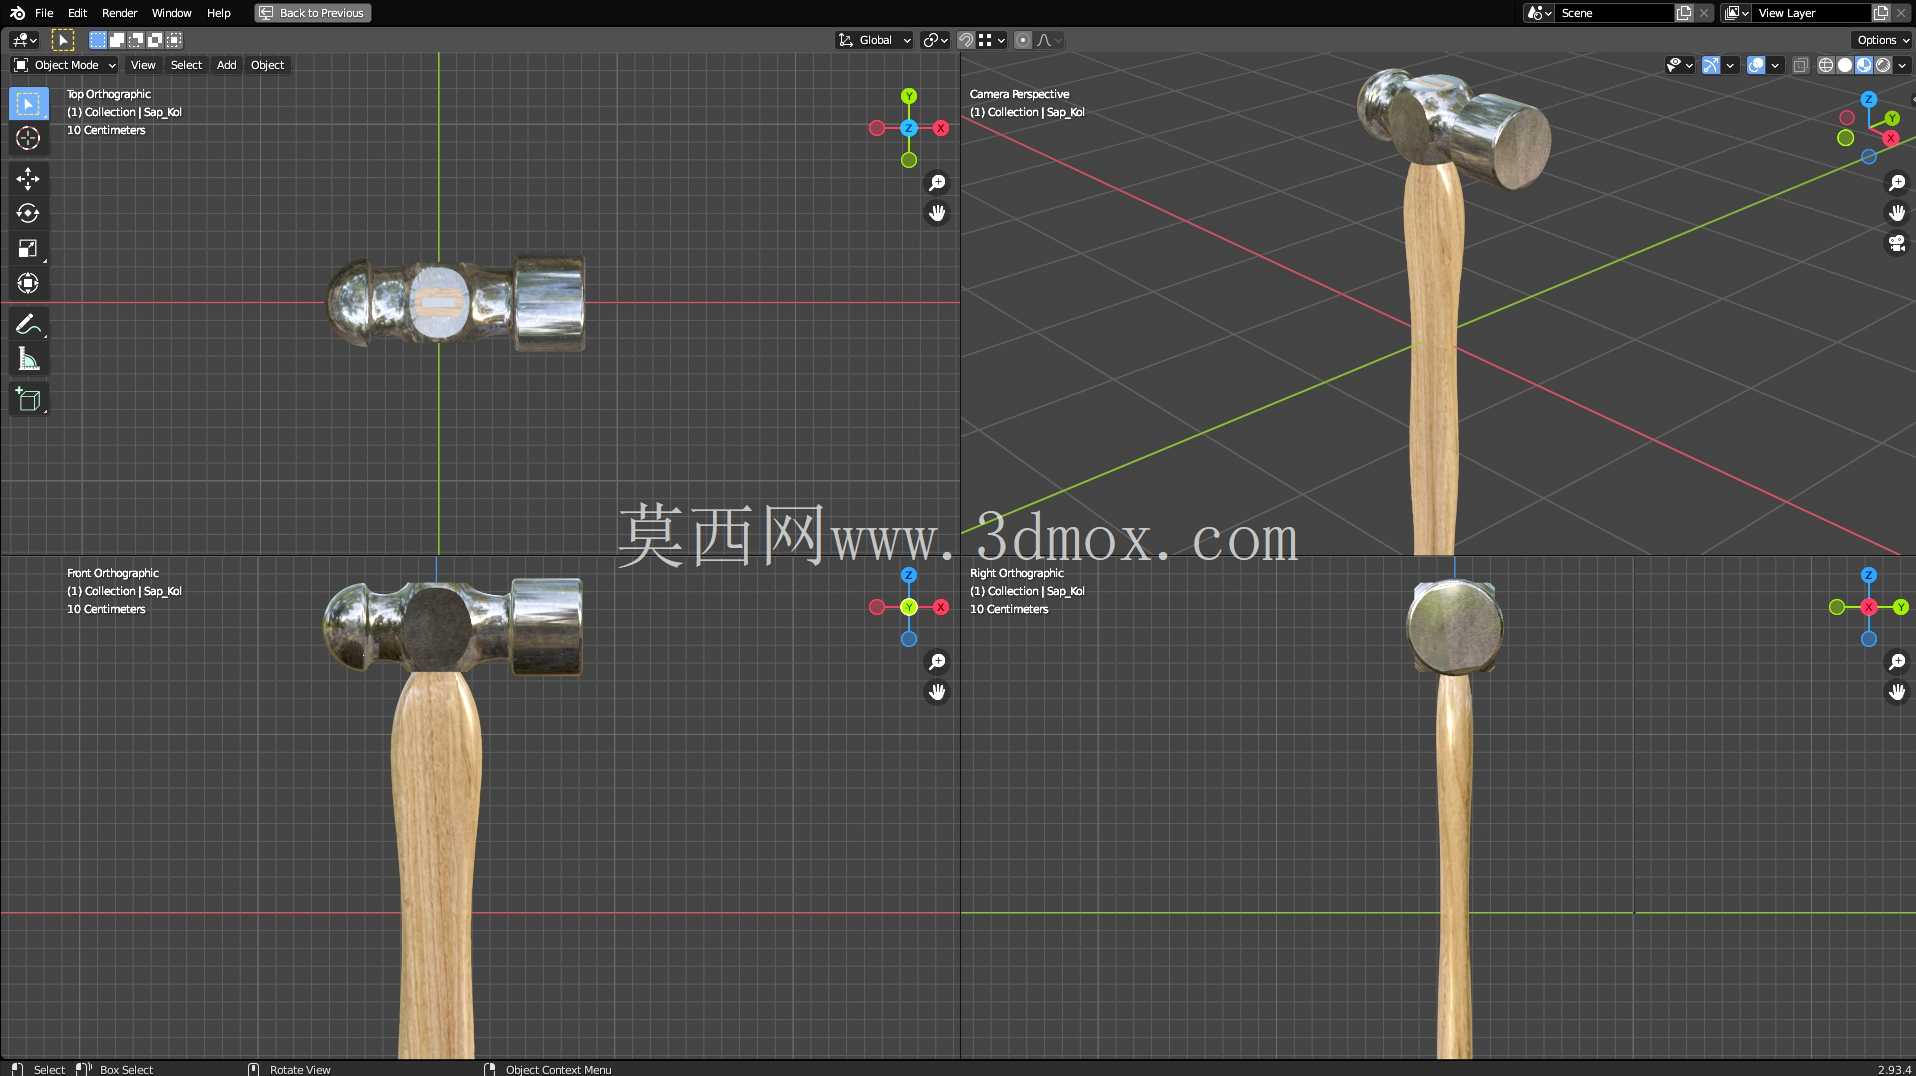Open proportional editing falloff dropdown

[x=1049, y=40]
